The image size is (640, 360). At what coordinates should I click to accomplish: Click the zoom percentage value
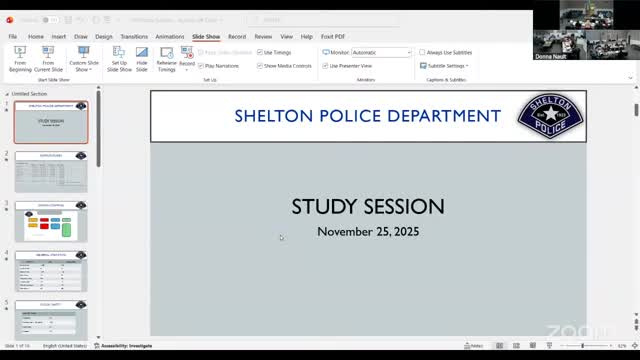click(x=622, y=346)
